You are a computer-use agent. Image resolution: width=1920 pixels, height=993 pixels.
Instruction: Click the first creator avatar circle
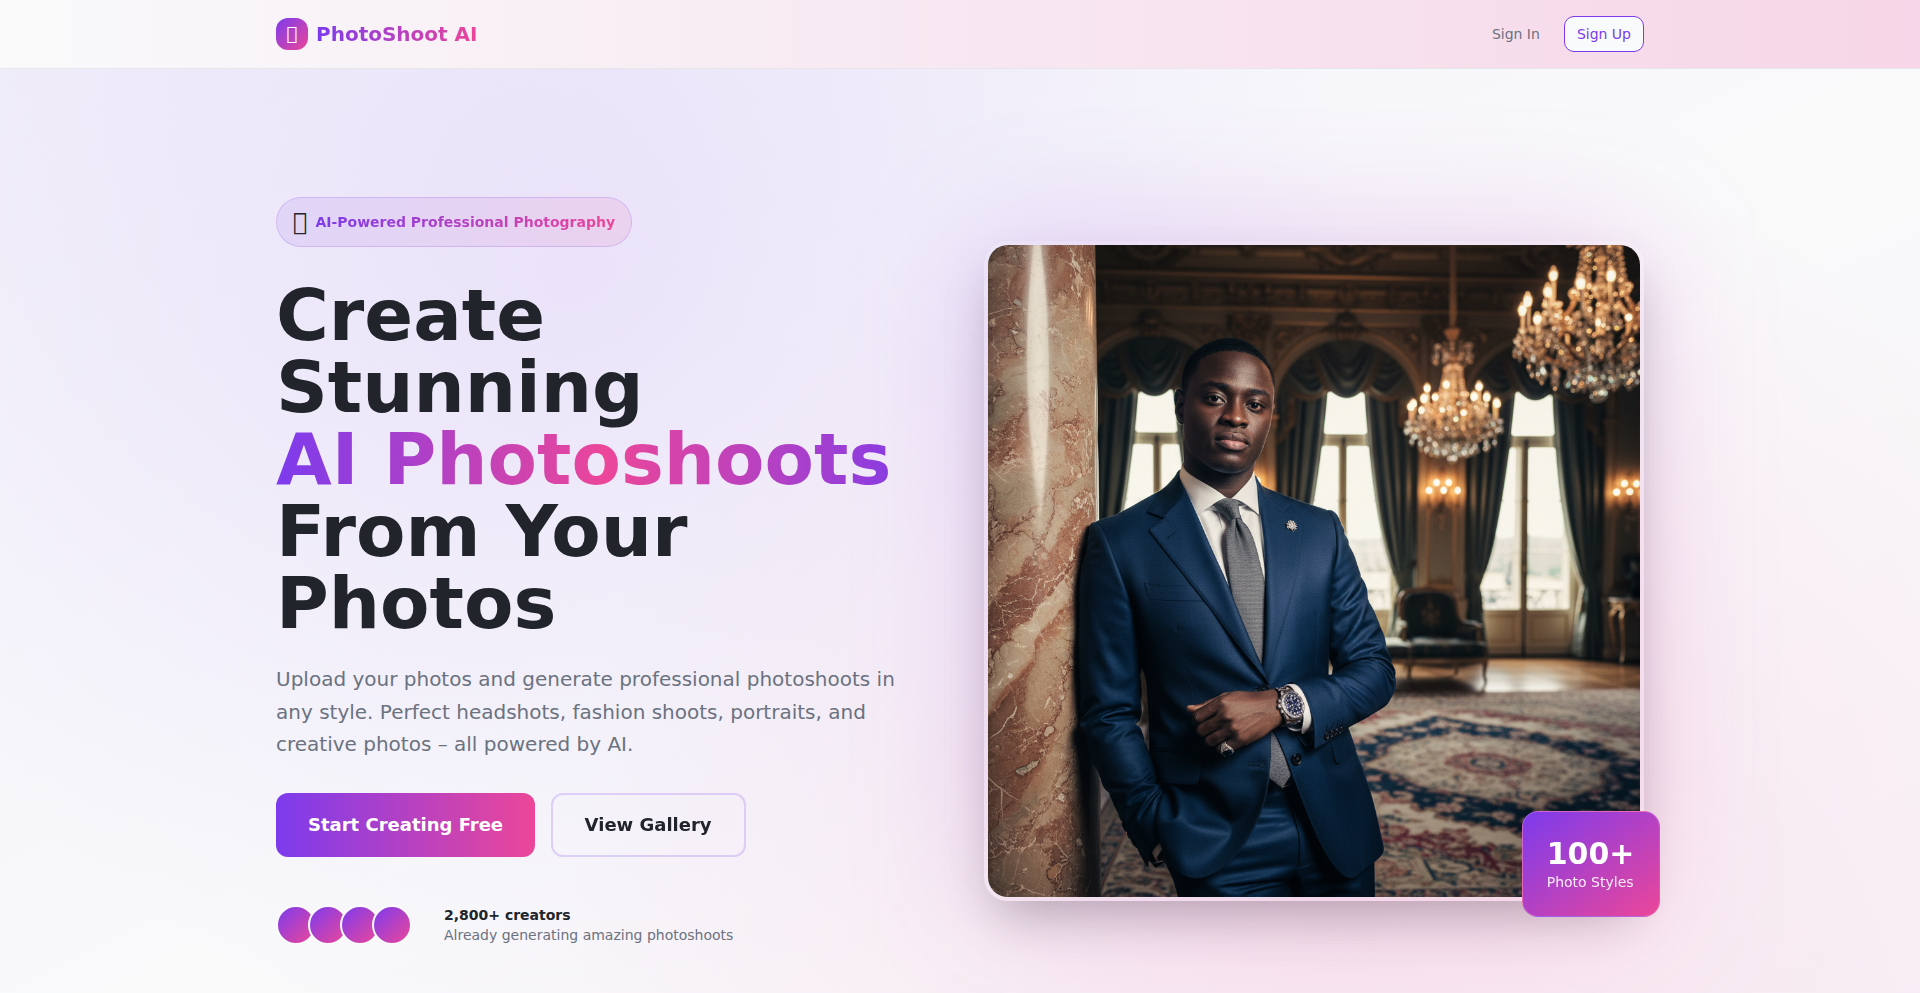[295, 925]
